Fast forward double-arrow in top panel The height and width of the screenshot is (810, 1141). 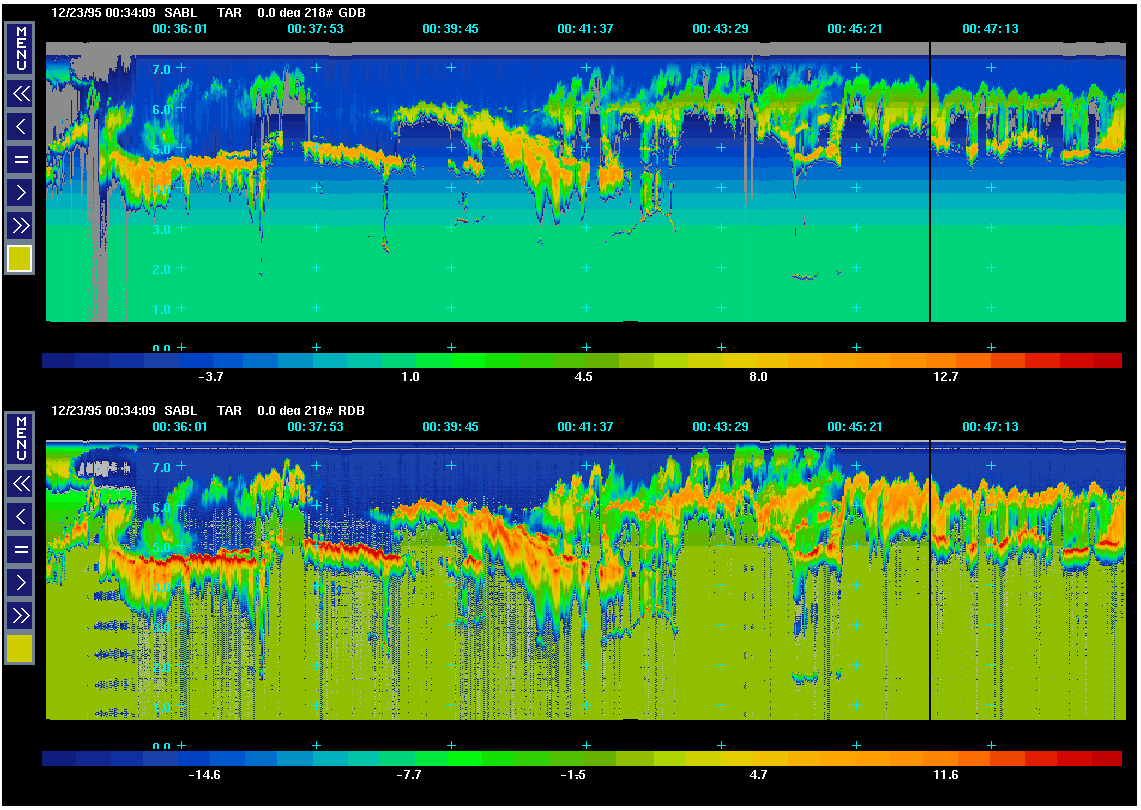pos(19,223)
